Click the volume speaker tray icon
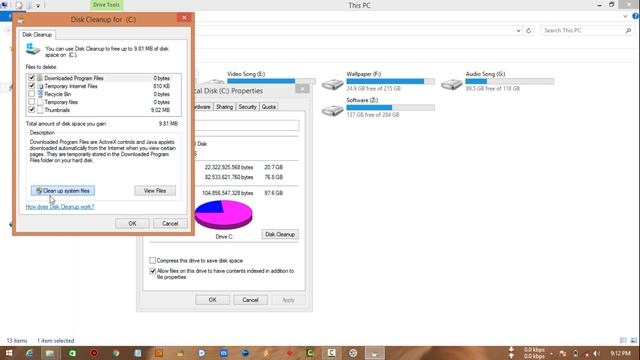This screenshot has width=640, height=360. coord(597,353)
